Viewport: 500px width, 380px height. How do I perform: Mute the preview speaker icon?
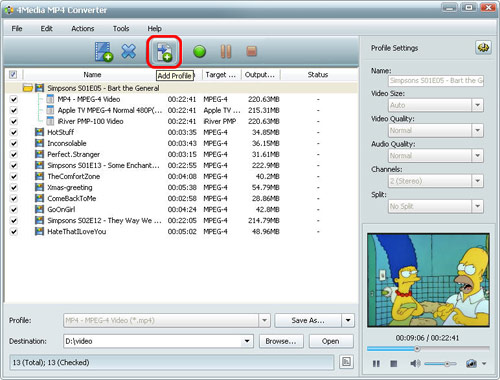click(415, 363)
